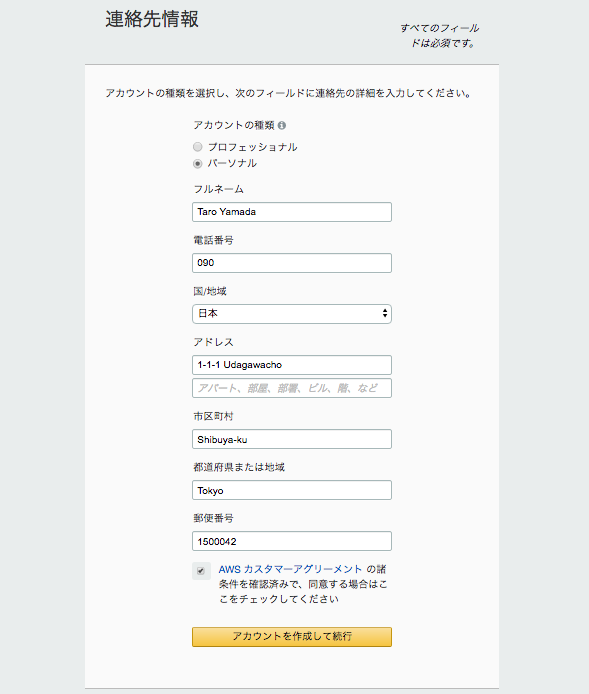Click the address field with 1-1-1 Udagawacho

[292, 365]
